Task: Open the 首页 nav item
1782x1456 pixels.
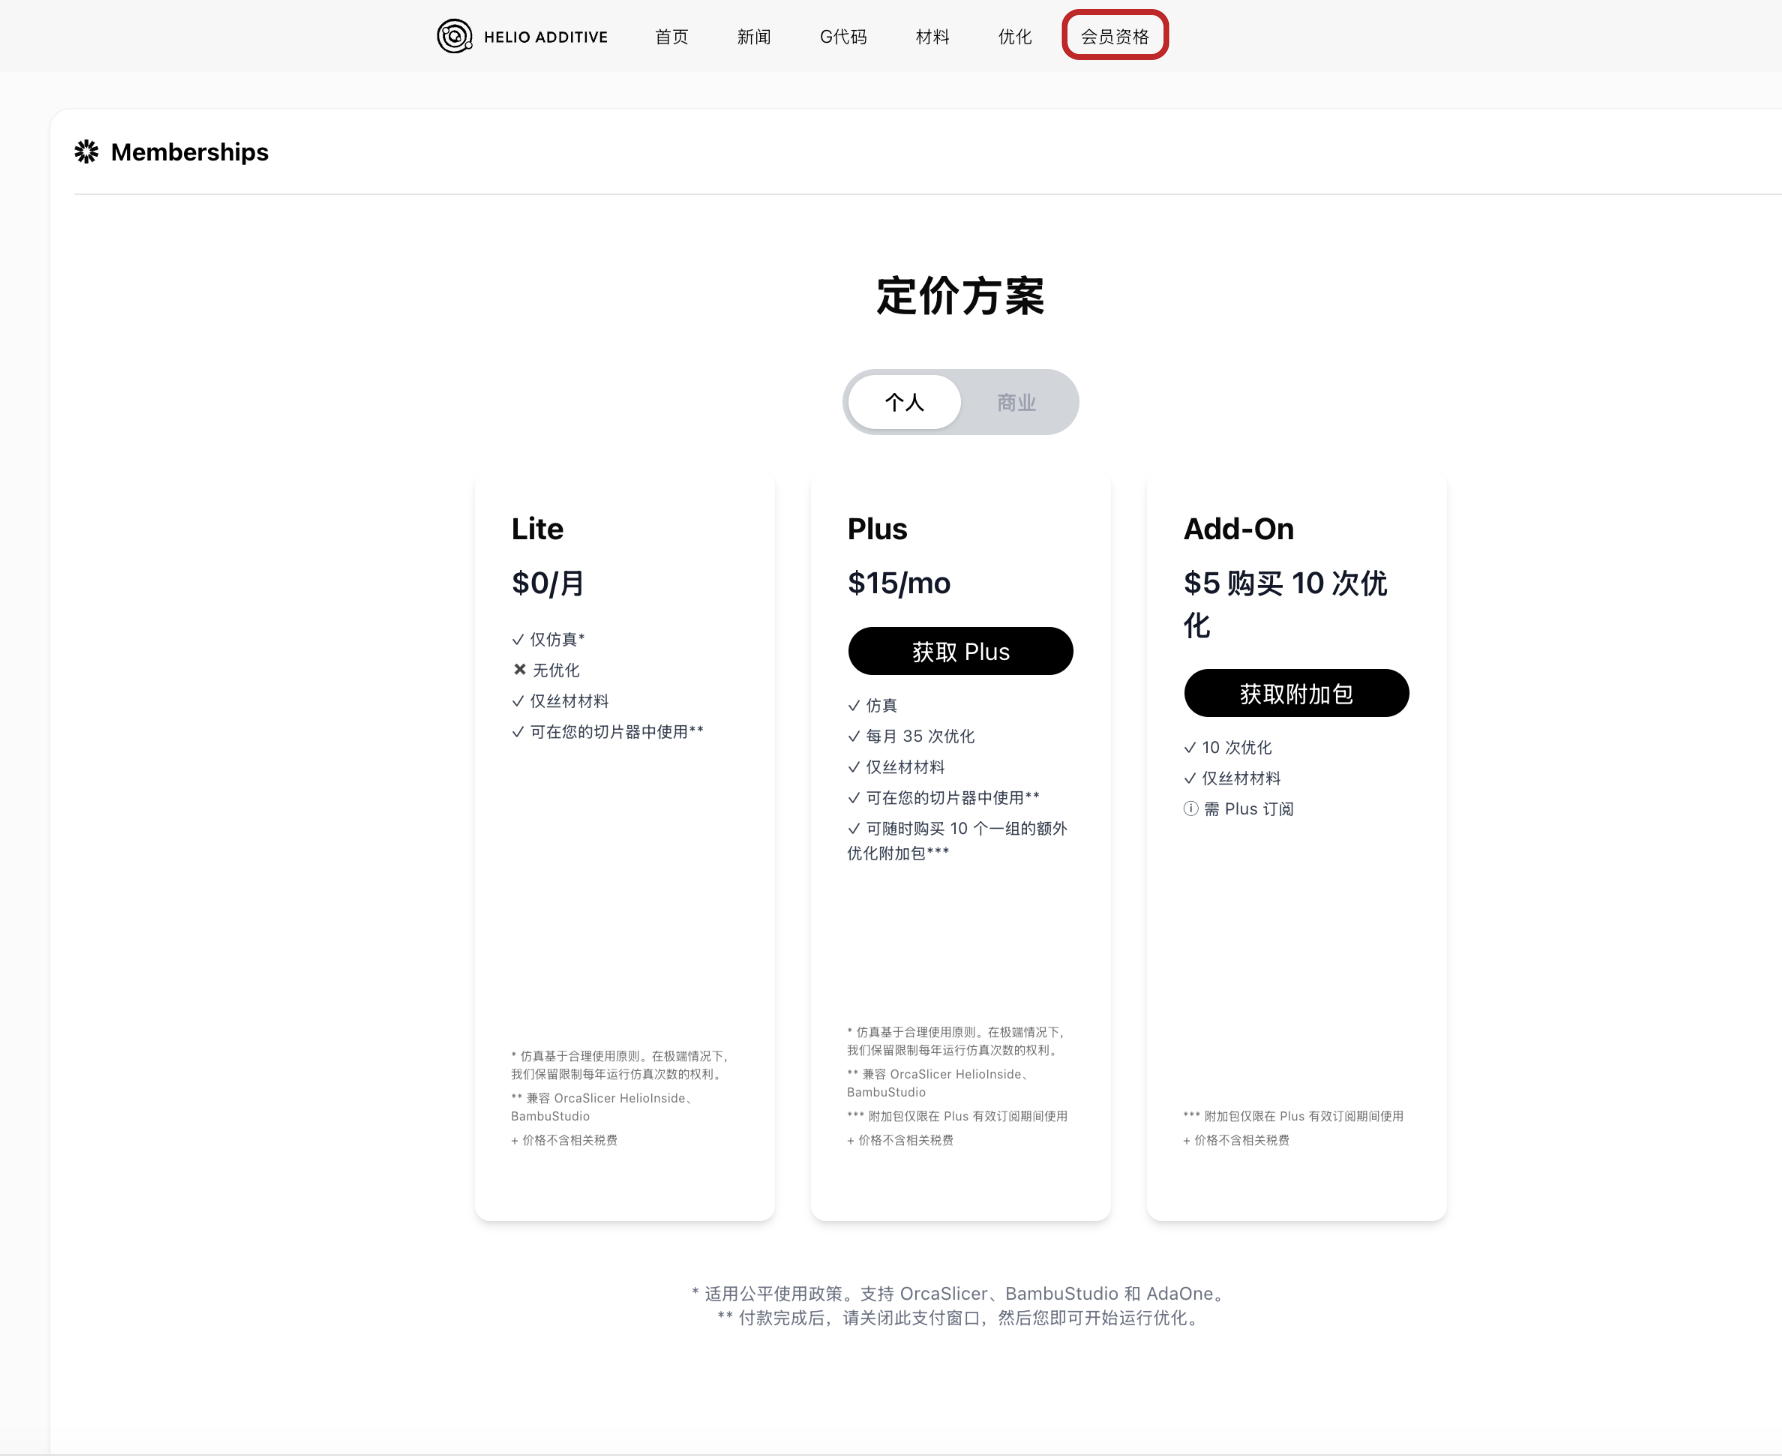Action: 672,37
